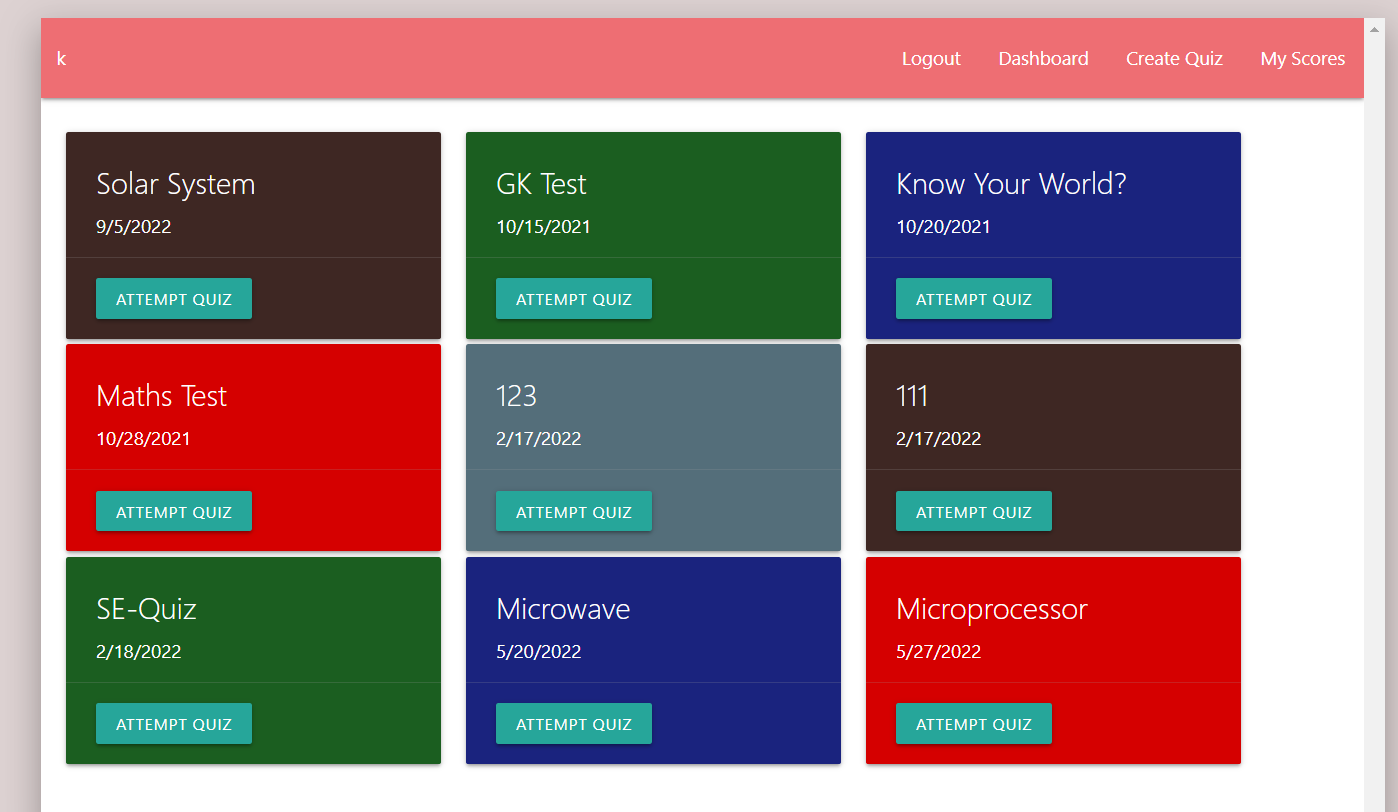
Task: Attempt the Maths Test quiz
Action: 174,511
